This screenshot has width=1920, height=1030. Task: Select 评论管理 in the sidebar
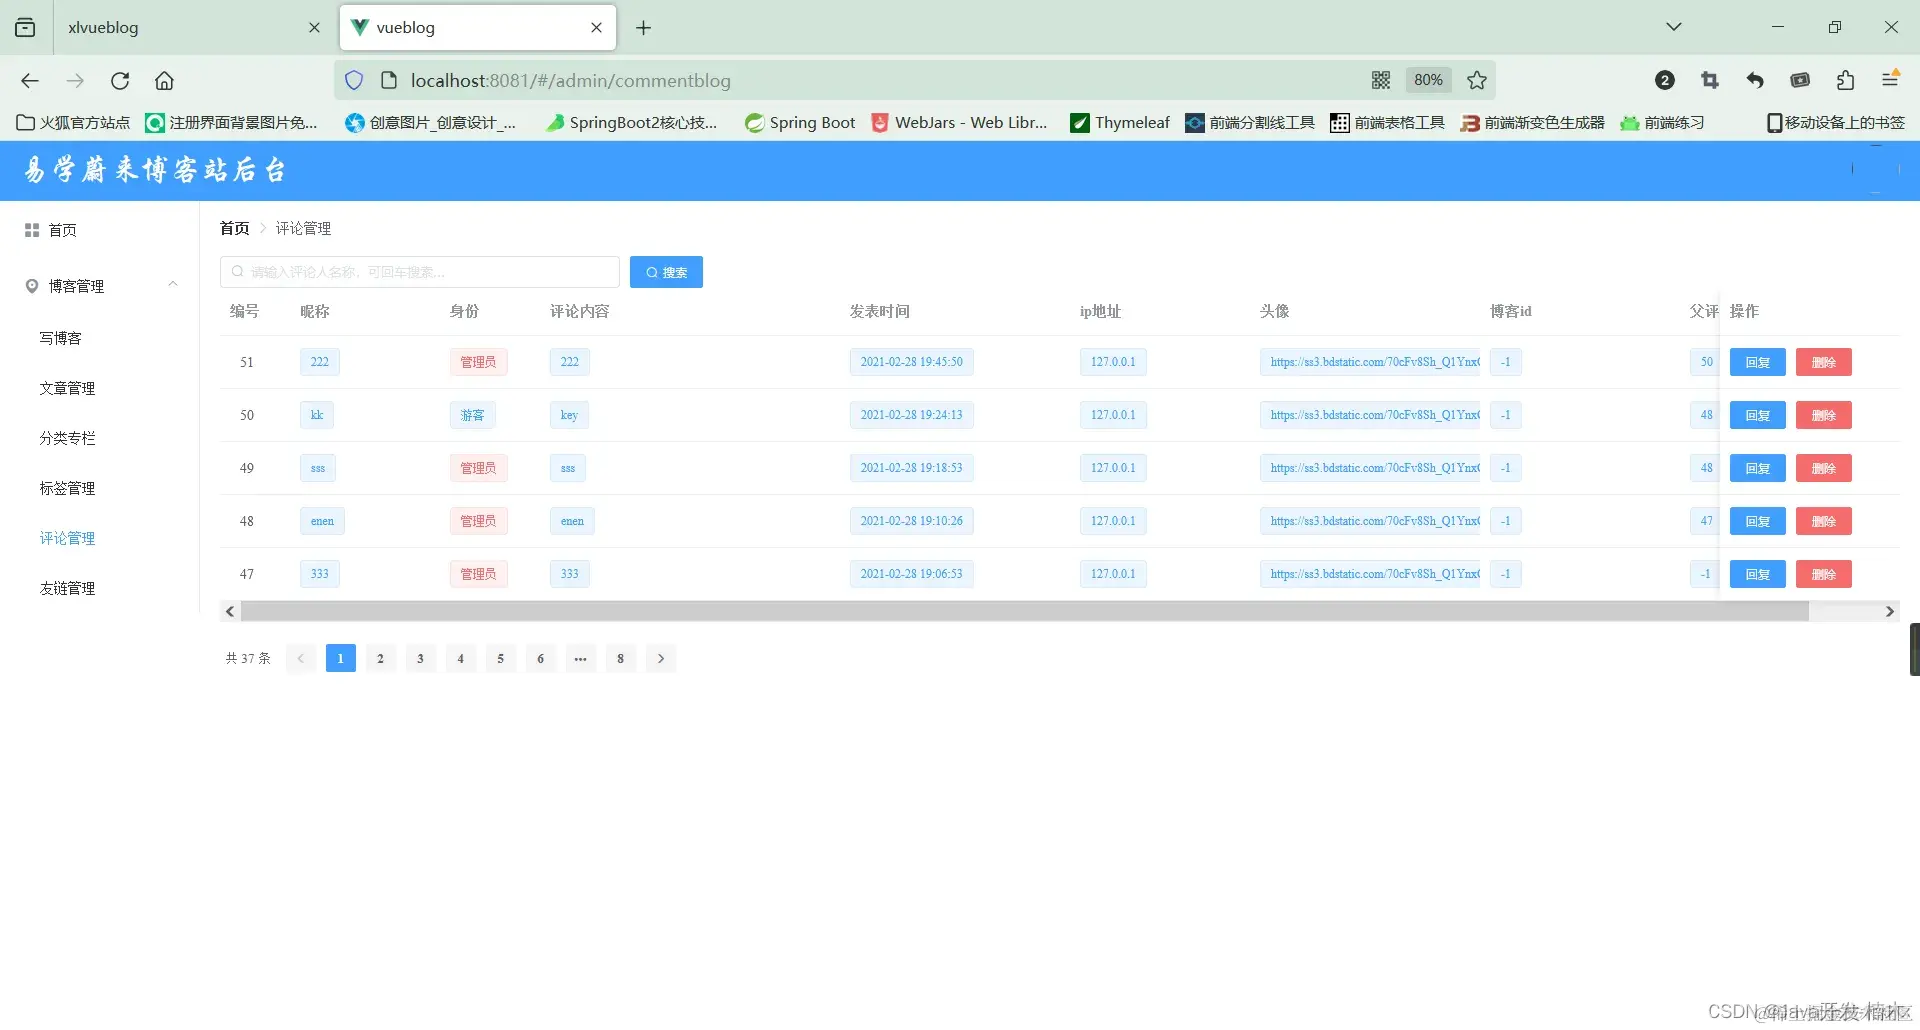tap(68, 538)
